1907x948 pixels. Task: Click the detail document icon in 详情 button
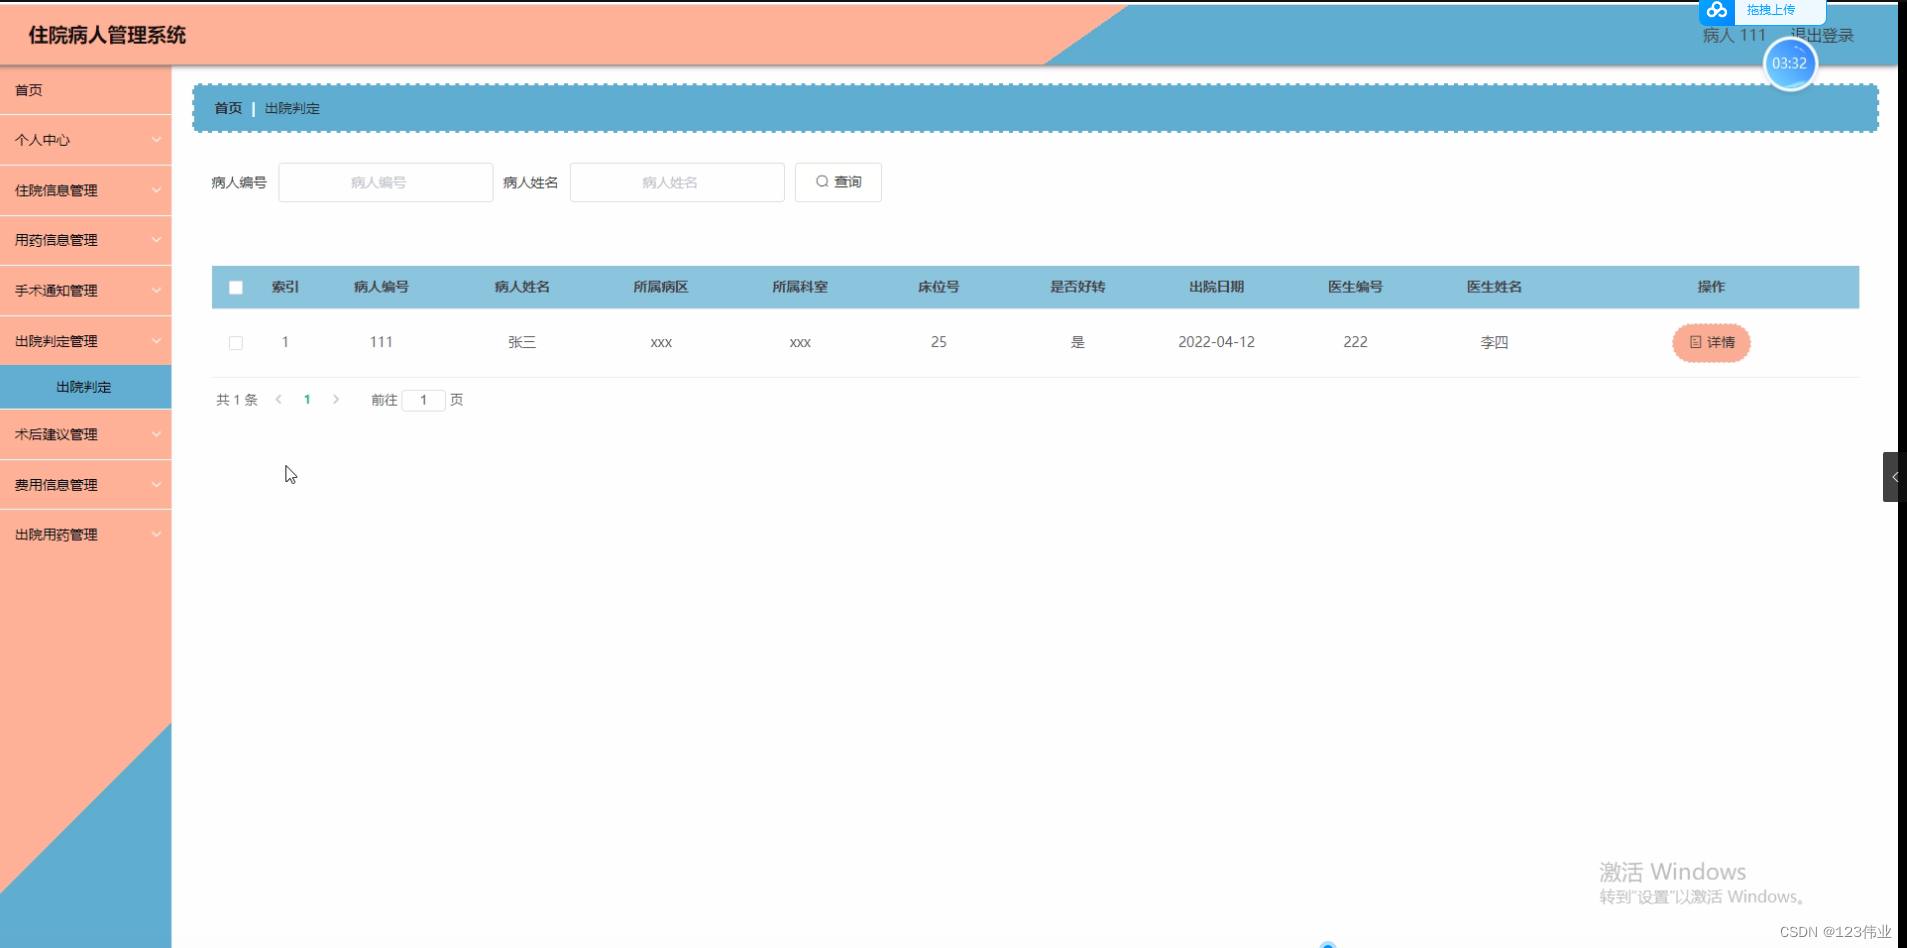1696,343
